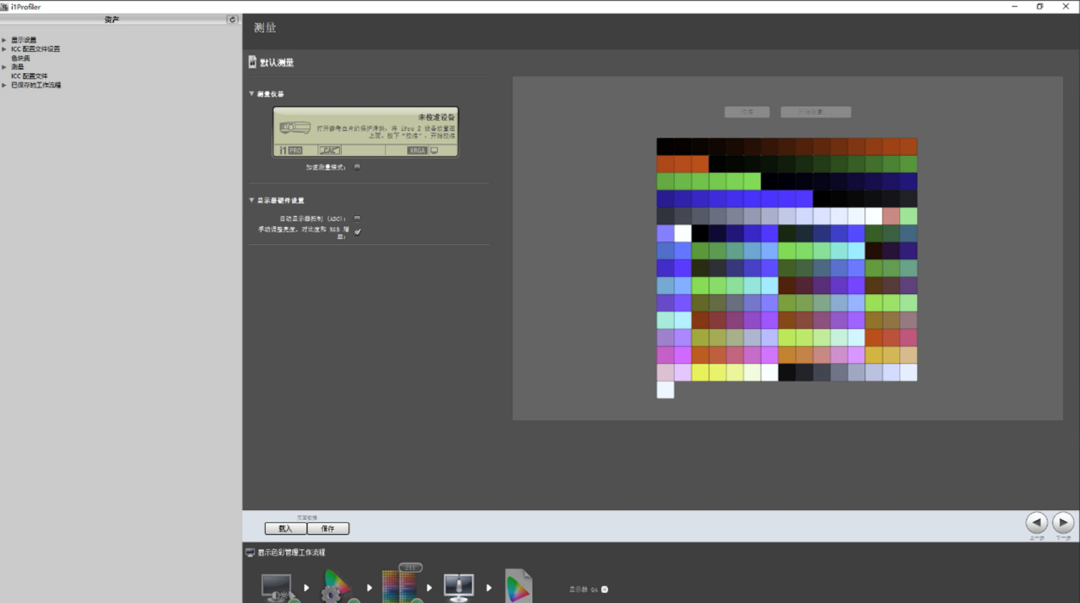Click the projector device icon in instrument display
The height and width of the screenshot is (603, 1080).
pyautogui.click(x=295, y=128)
